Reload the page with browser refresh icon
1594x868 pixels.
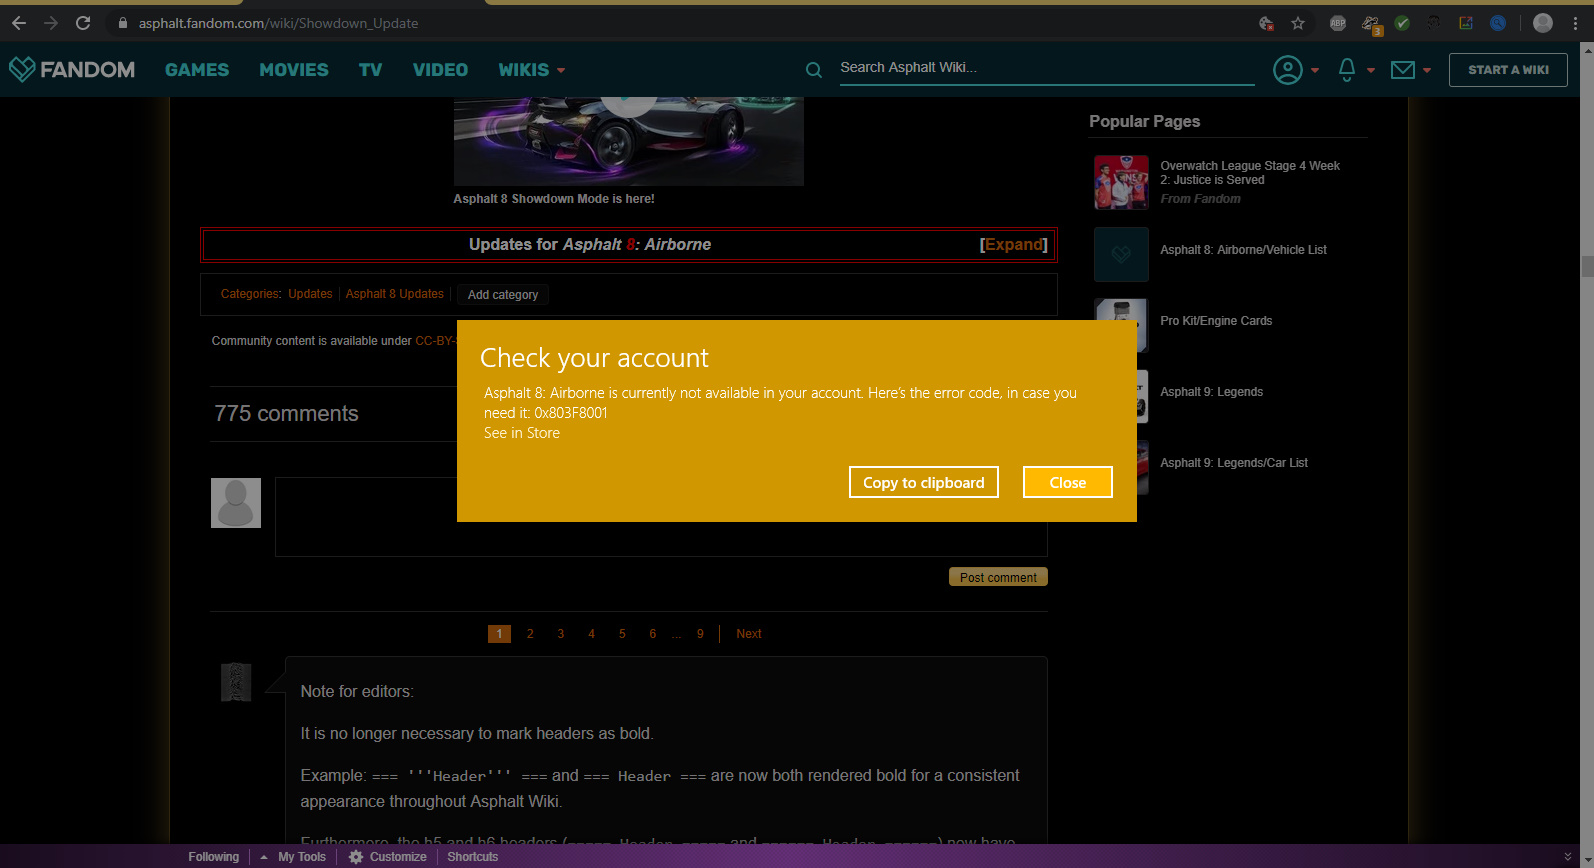click(x=83, y=23)
